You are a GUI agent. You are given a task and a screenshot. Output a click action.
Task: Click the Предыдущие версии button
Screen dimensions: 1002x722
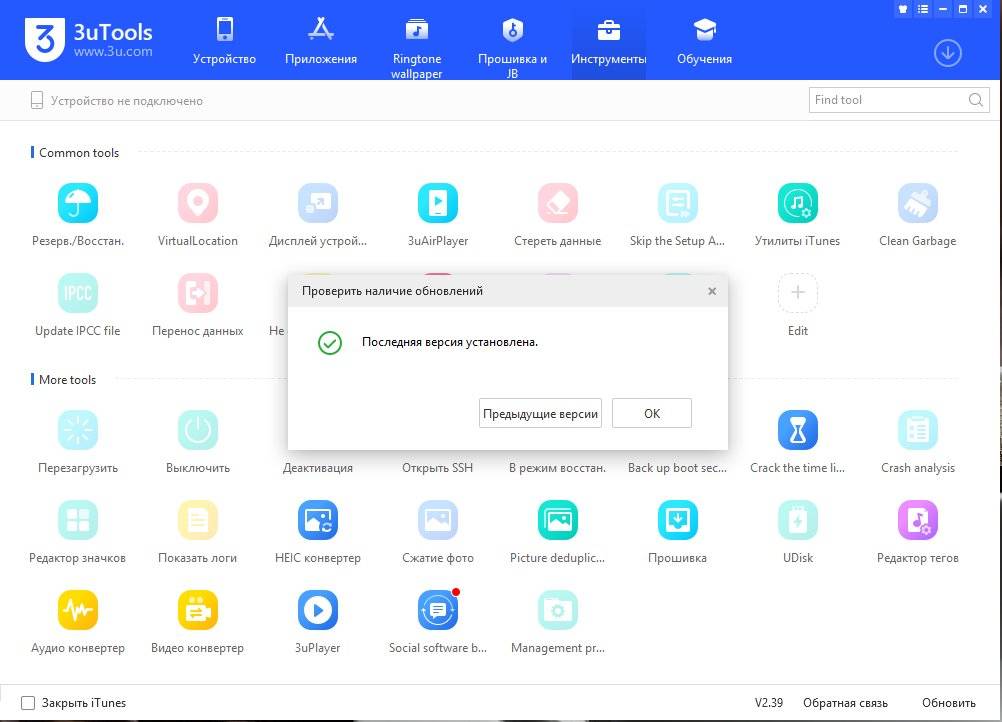point(540,413)
